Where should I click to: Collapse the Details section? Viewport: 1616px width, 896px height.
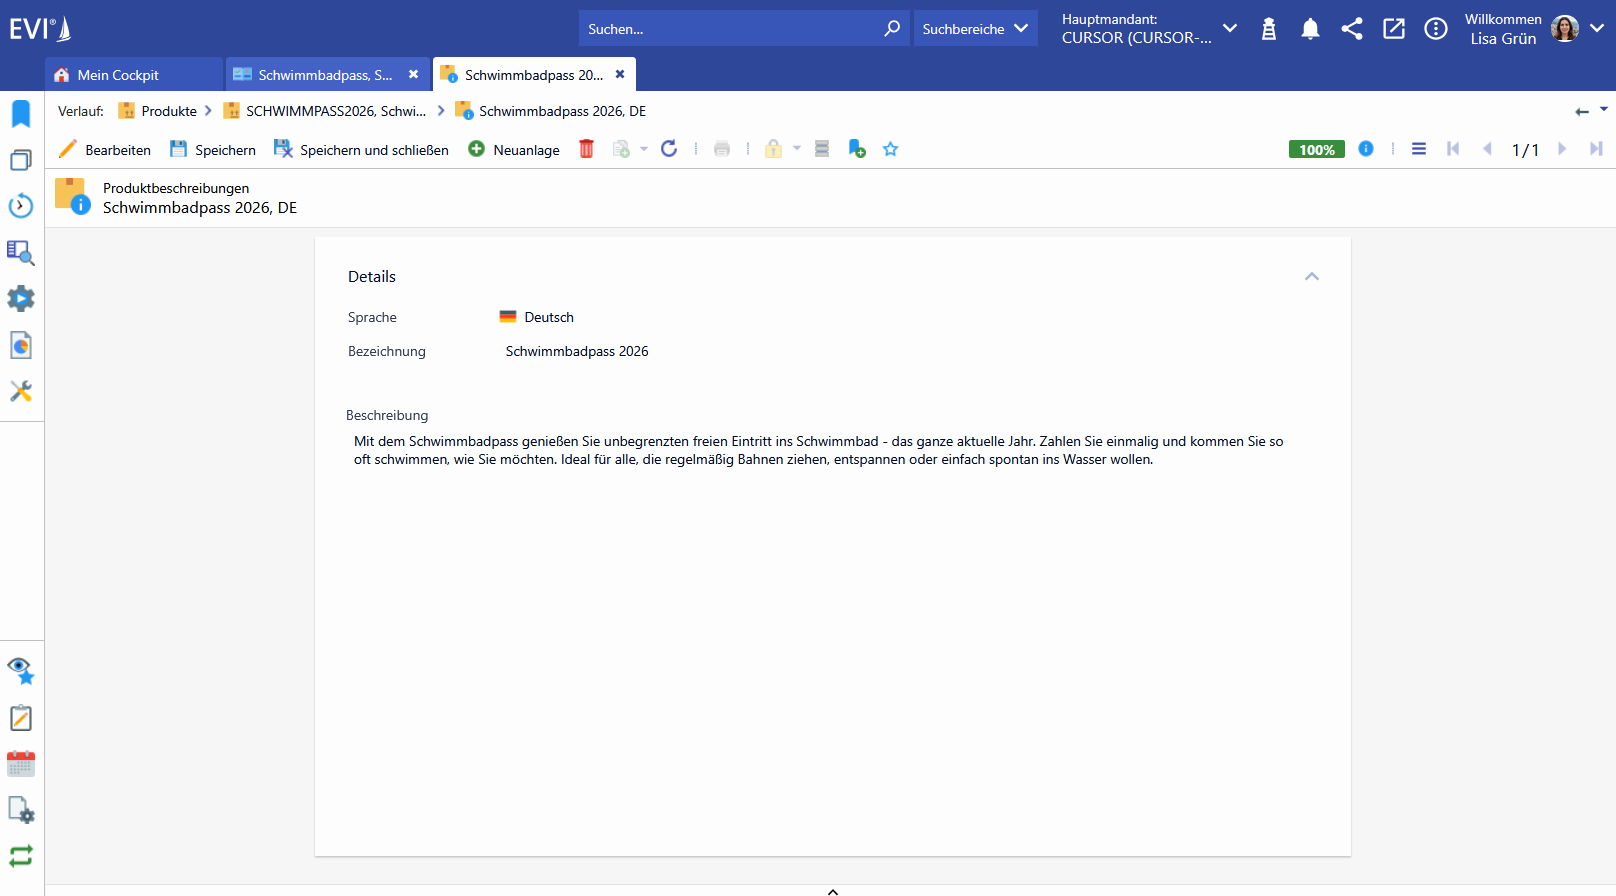pyautogui.click(x=1312, y=276)
